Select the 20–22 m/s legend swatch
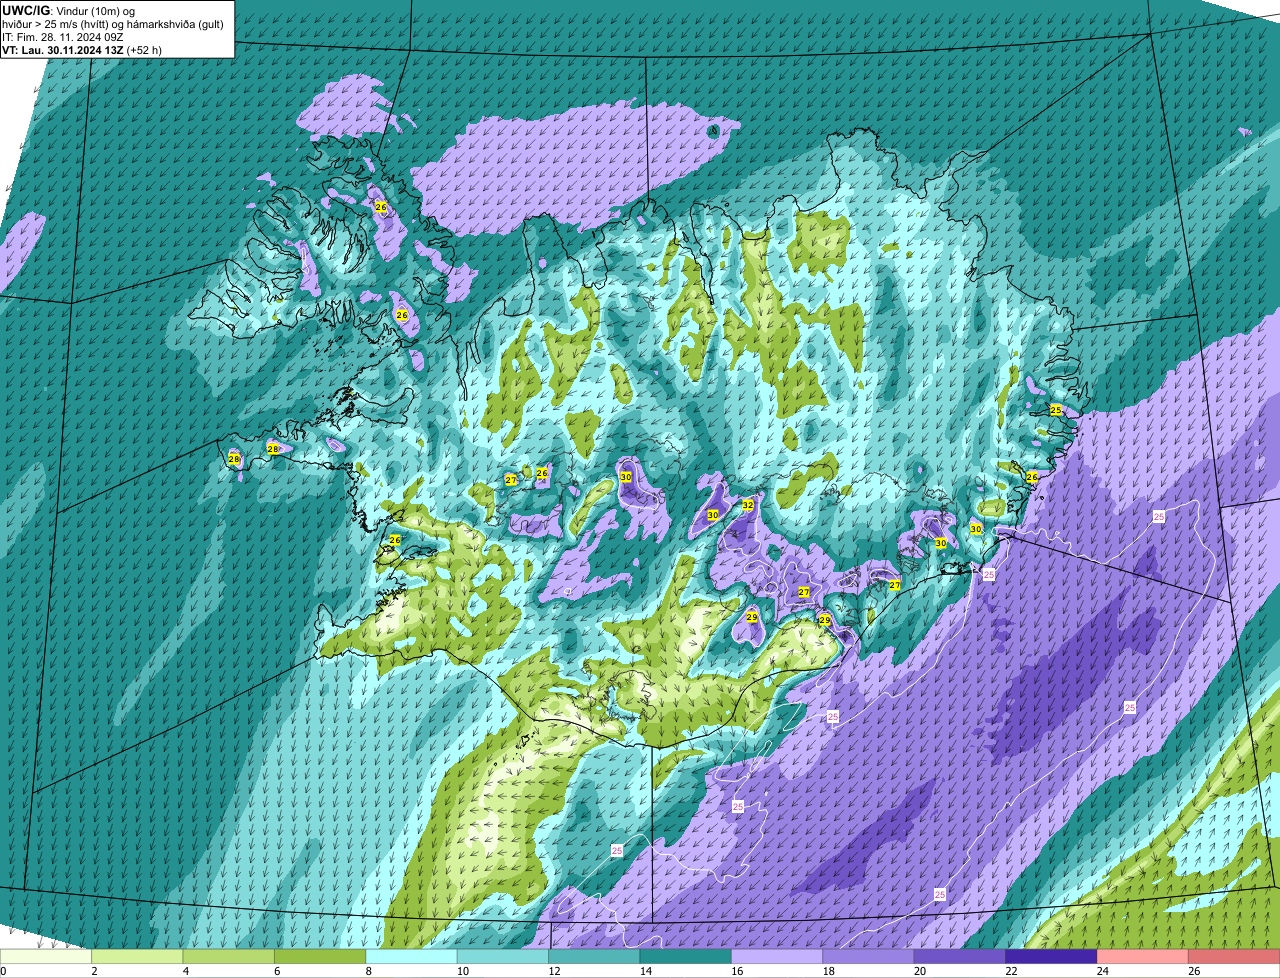The height and width of the screenshot is (978, 1280). coord(961,956)
